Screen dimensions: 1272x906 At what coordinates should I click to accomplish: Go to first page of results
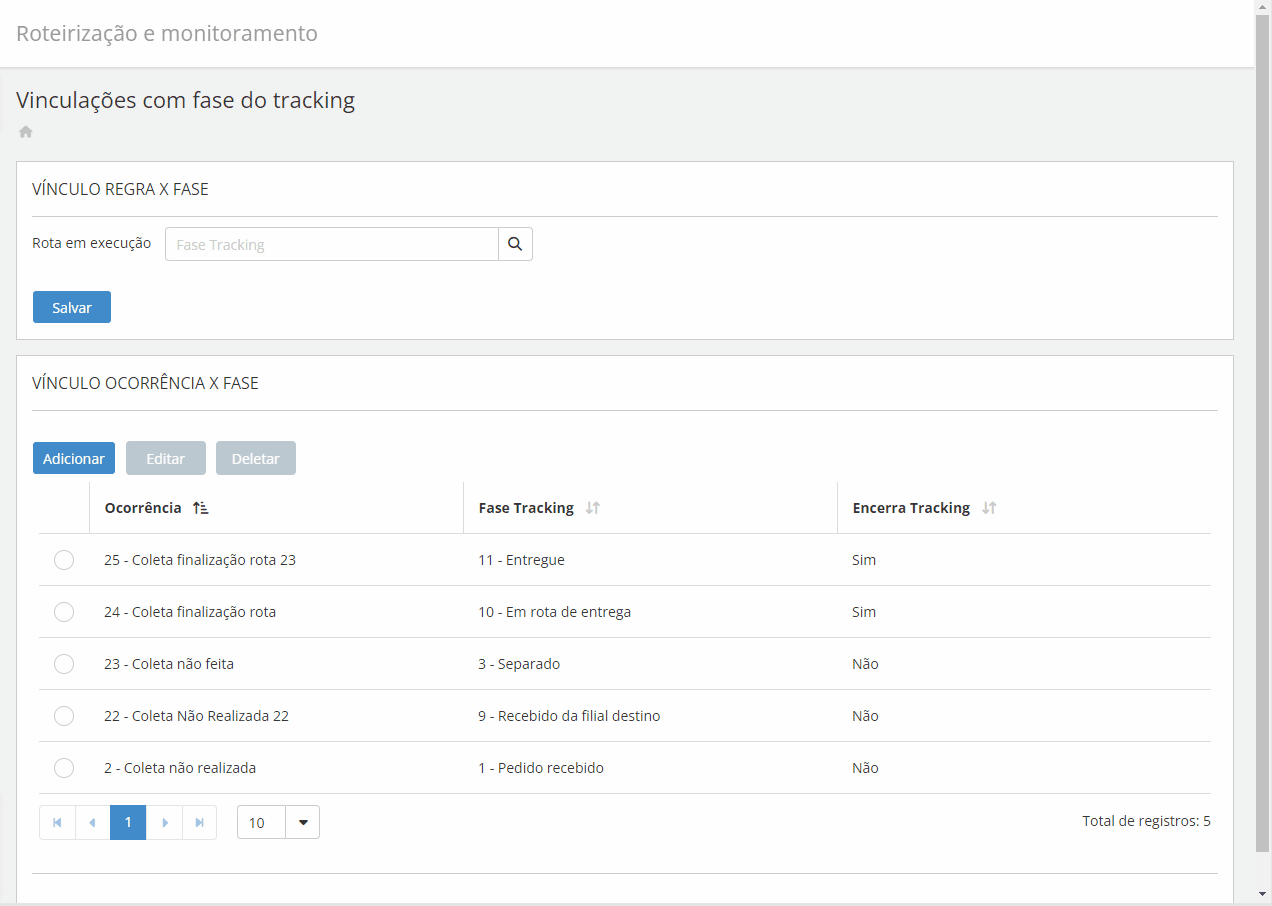57,822
